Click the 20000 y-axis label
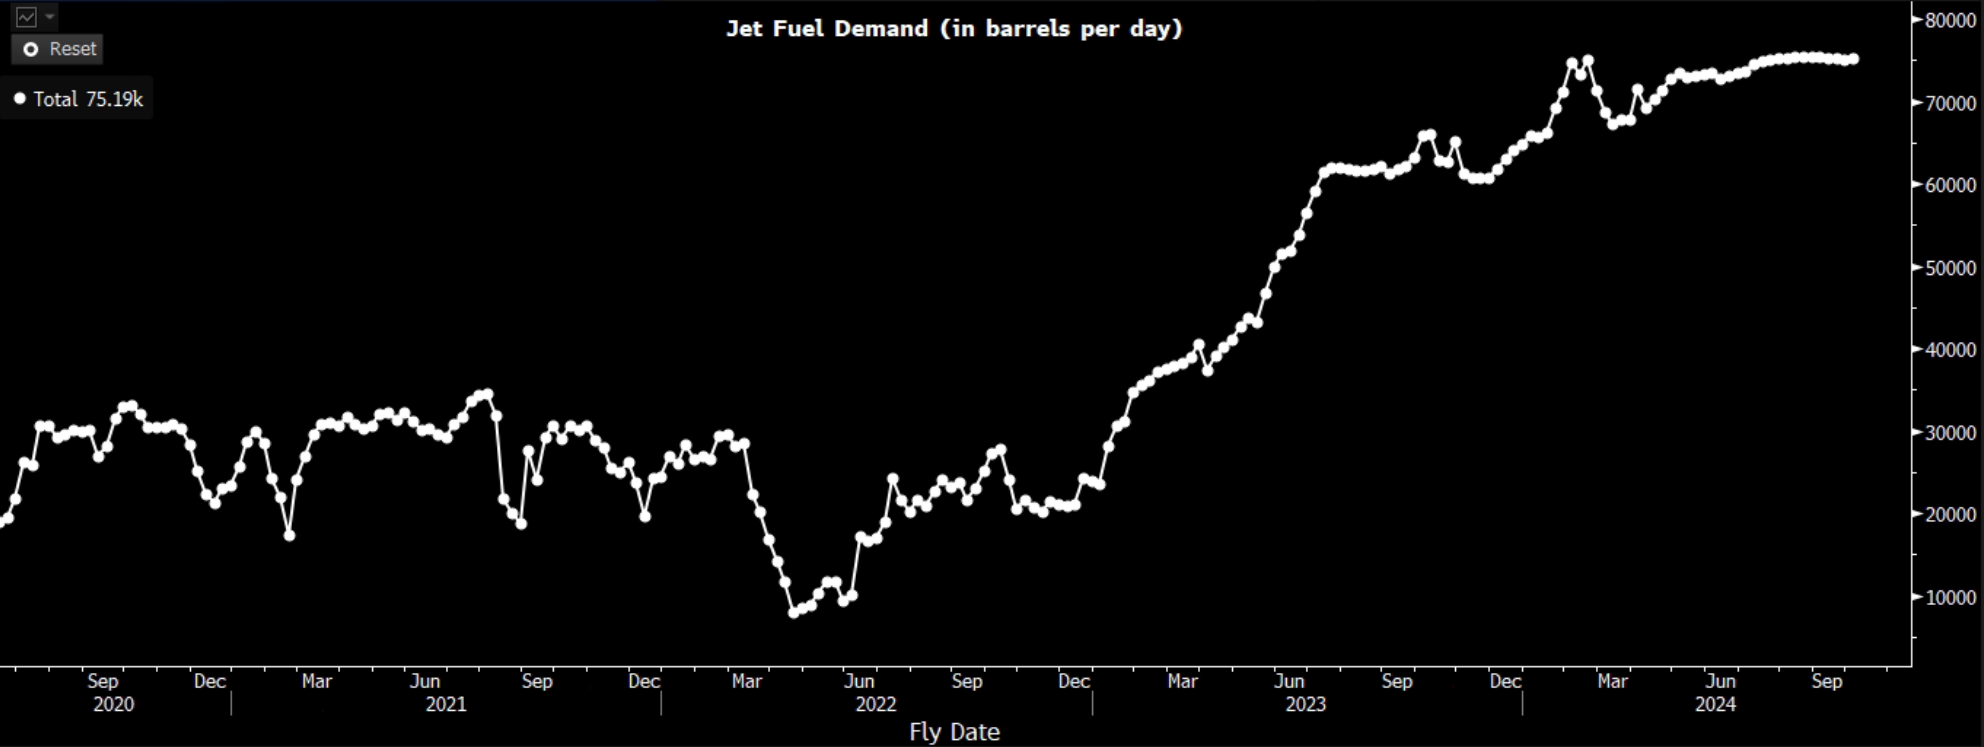This screenshot has height=747, width=1984. [1950, 515]
